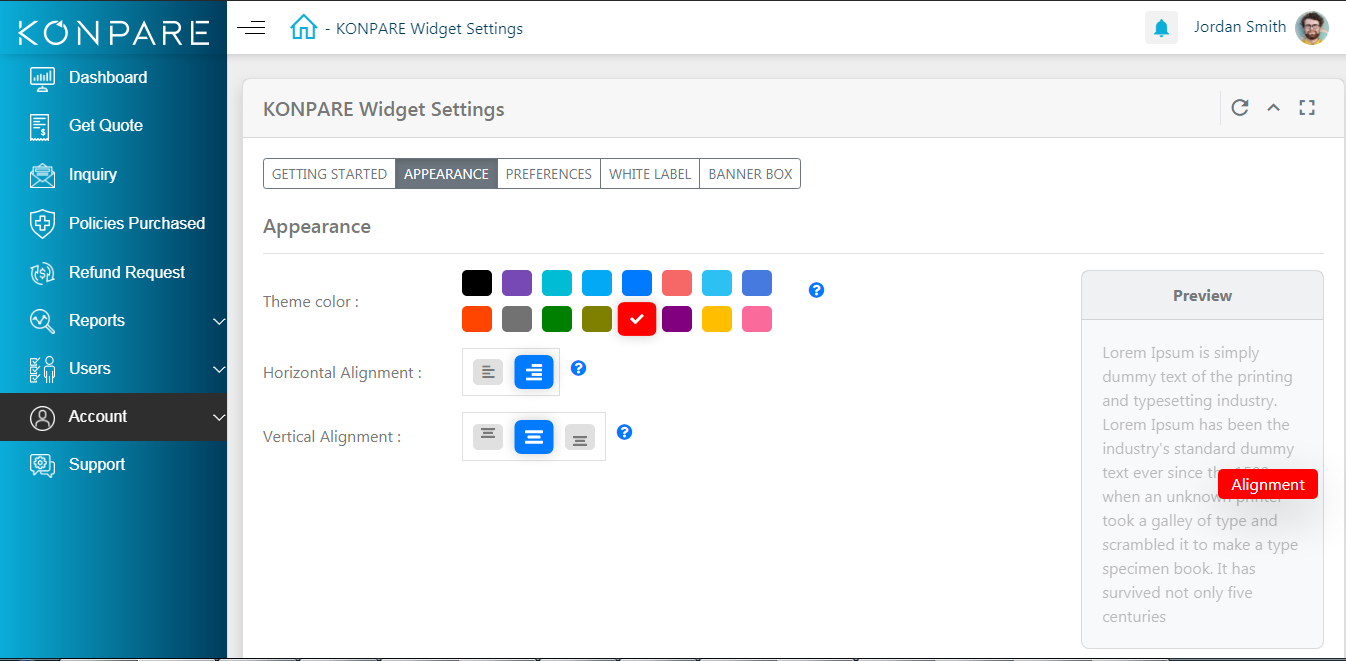
Task: Go to Dashboard in sidebar
Action: pos(108,77)
